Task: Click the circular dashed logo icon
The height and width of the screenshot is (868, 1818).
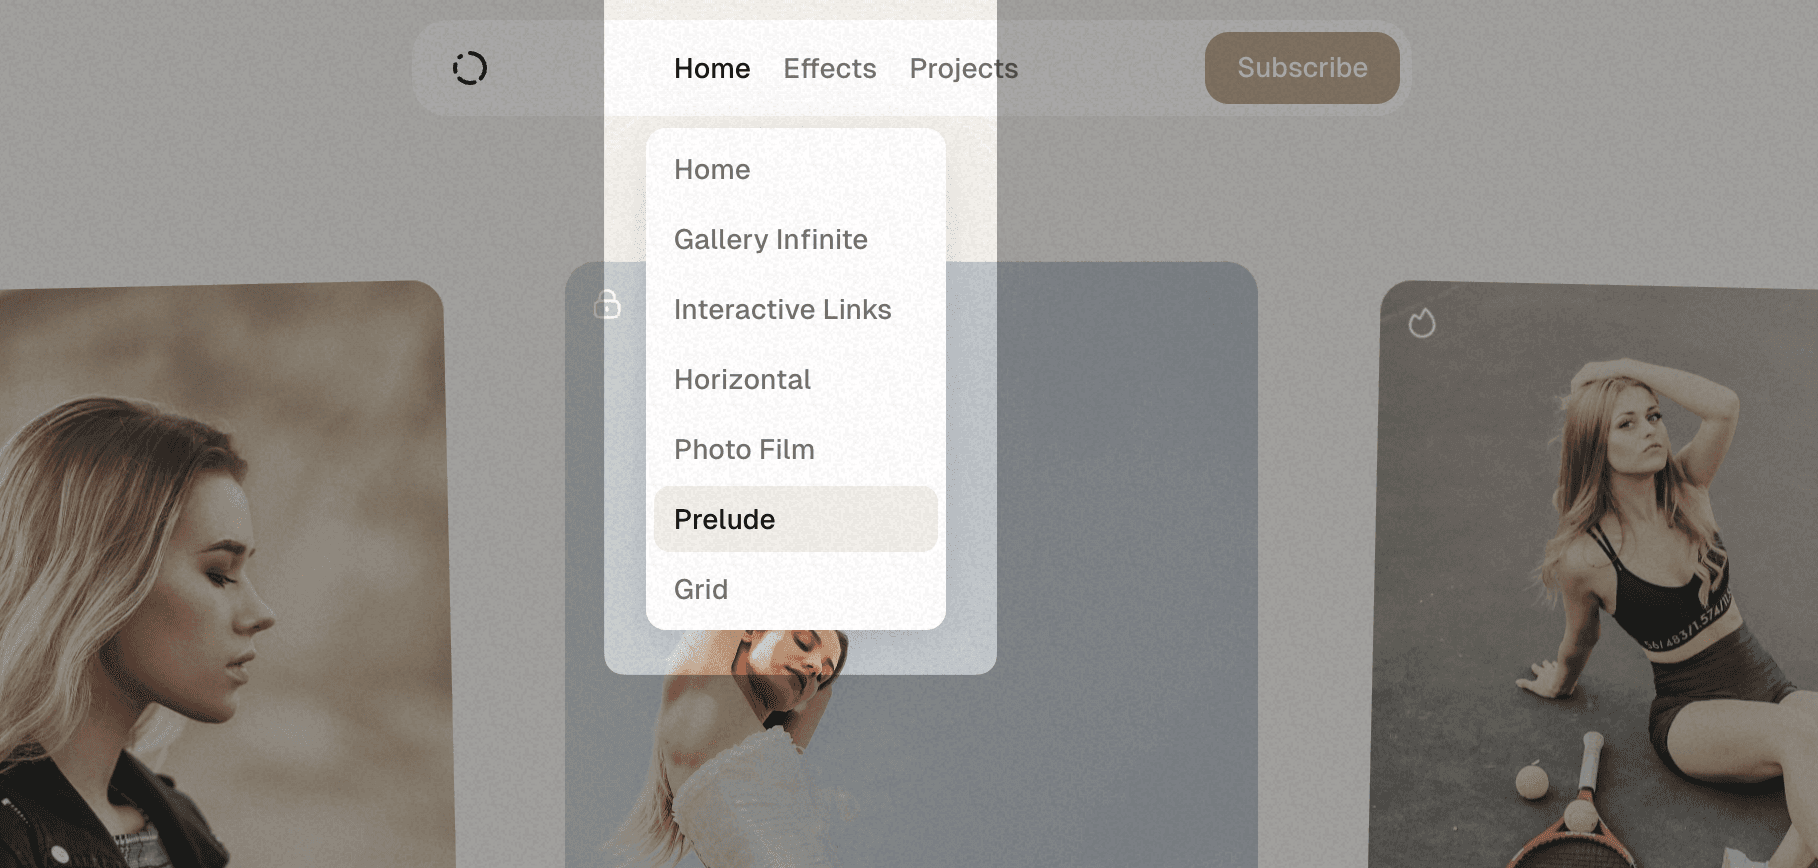Action: 469,68
